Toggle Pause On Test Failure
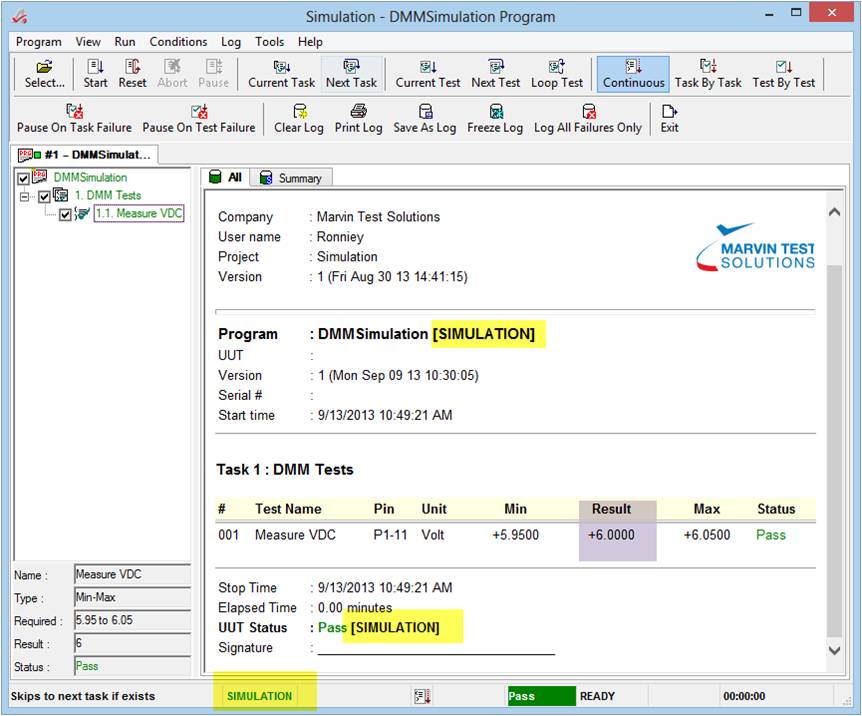 tap(199, 118)
